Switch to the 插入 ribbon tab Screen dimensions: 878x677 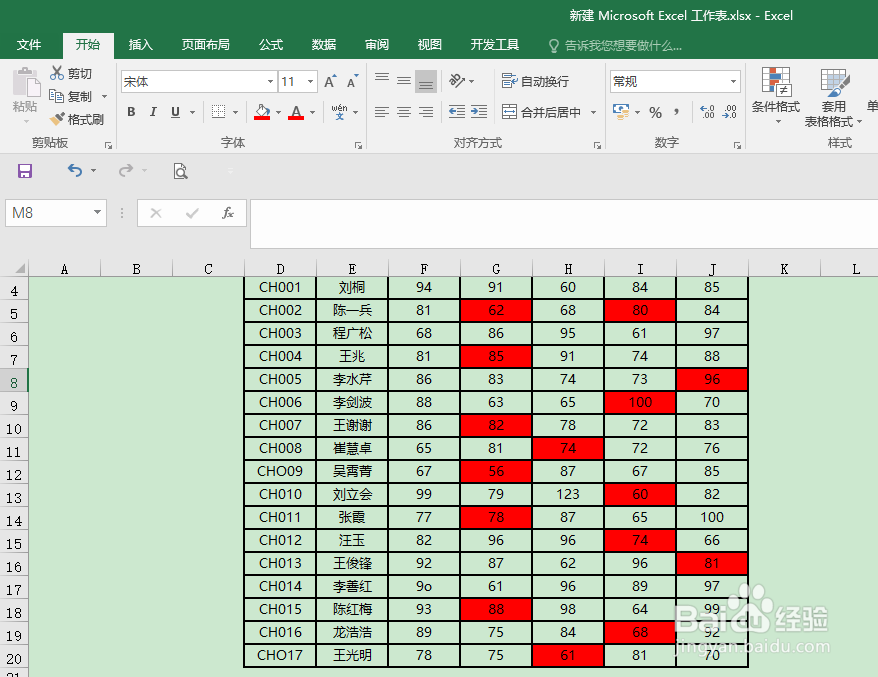pyautogui.click(x=139, y=44)
